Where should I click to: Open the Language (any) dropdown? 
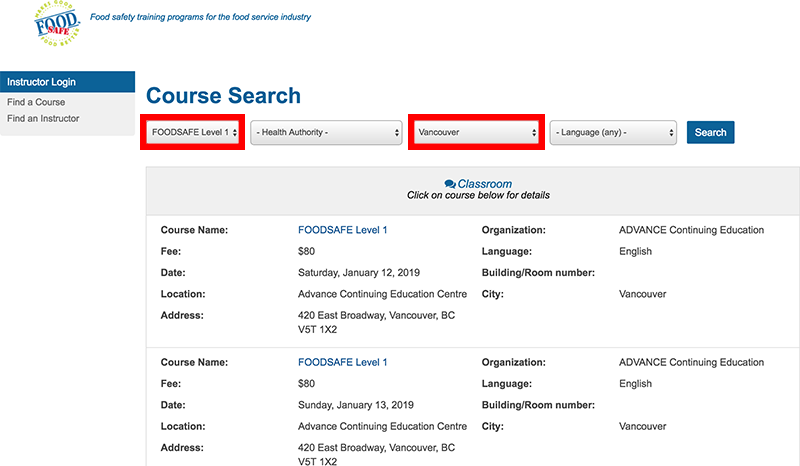613,132
